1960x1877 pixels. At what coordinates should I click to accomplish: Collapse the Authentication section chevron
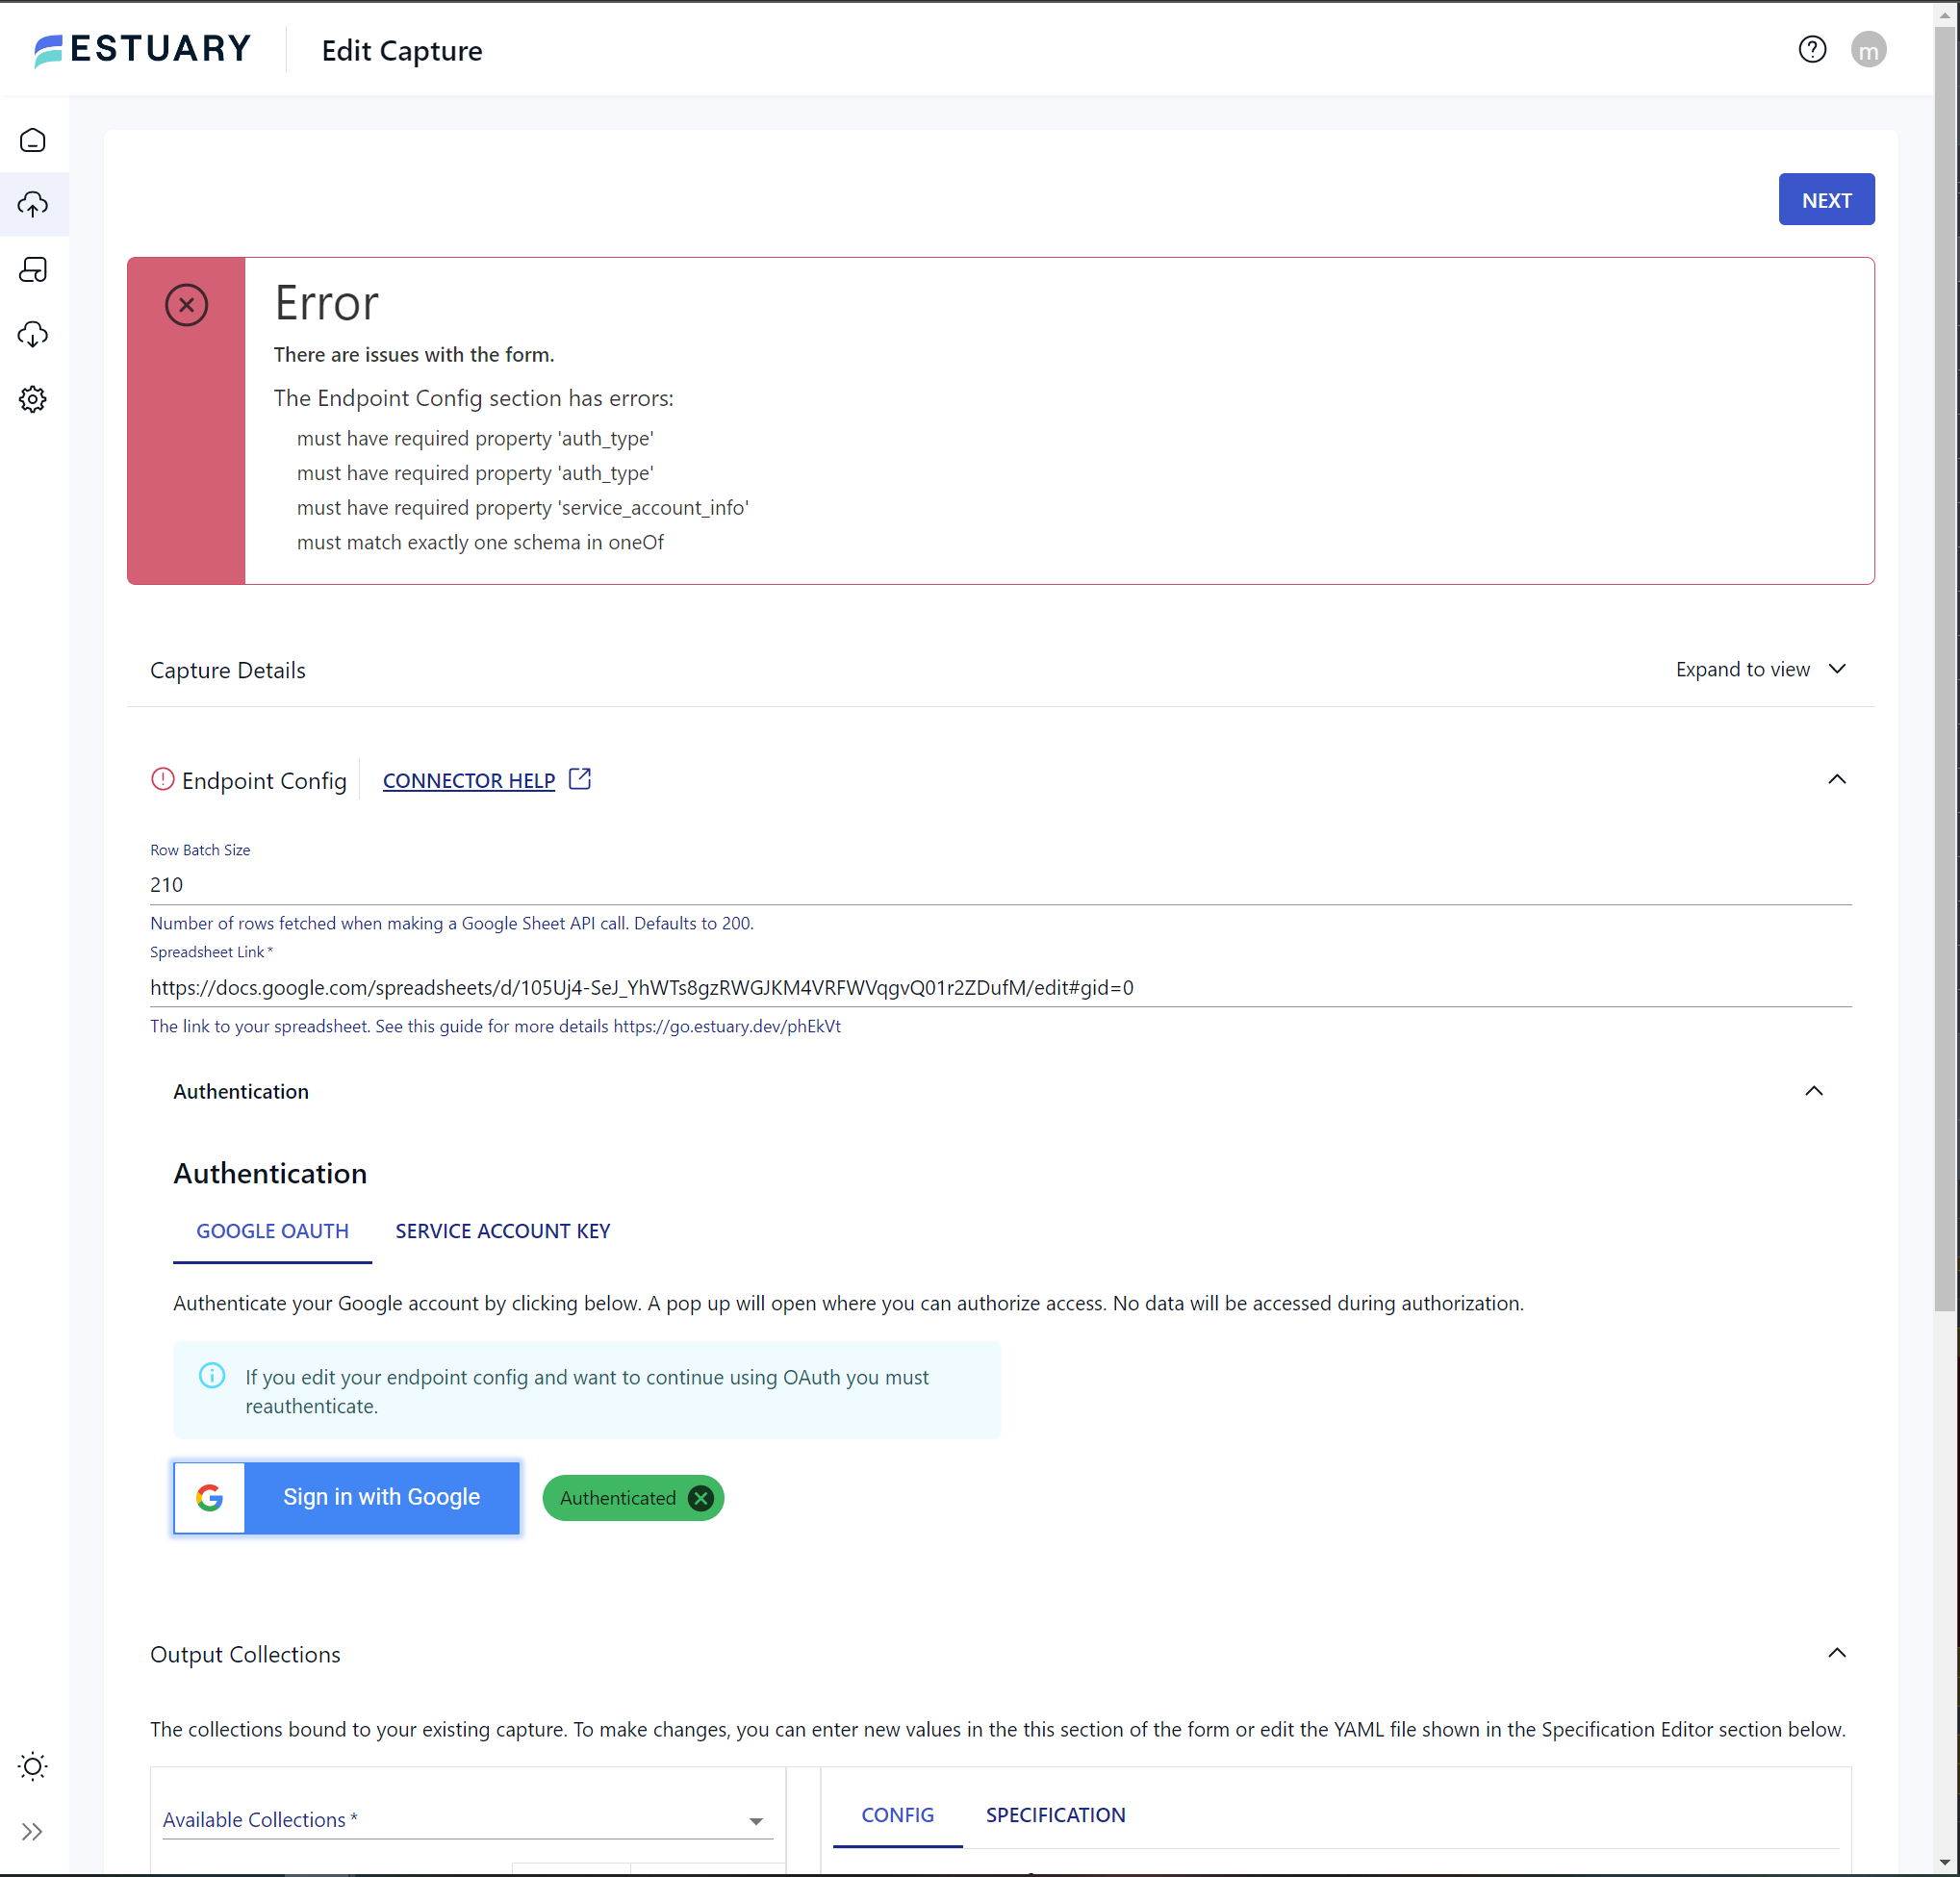(1814, 1091)
